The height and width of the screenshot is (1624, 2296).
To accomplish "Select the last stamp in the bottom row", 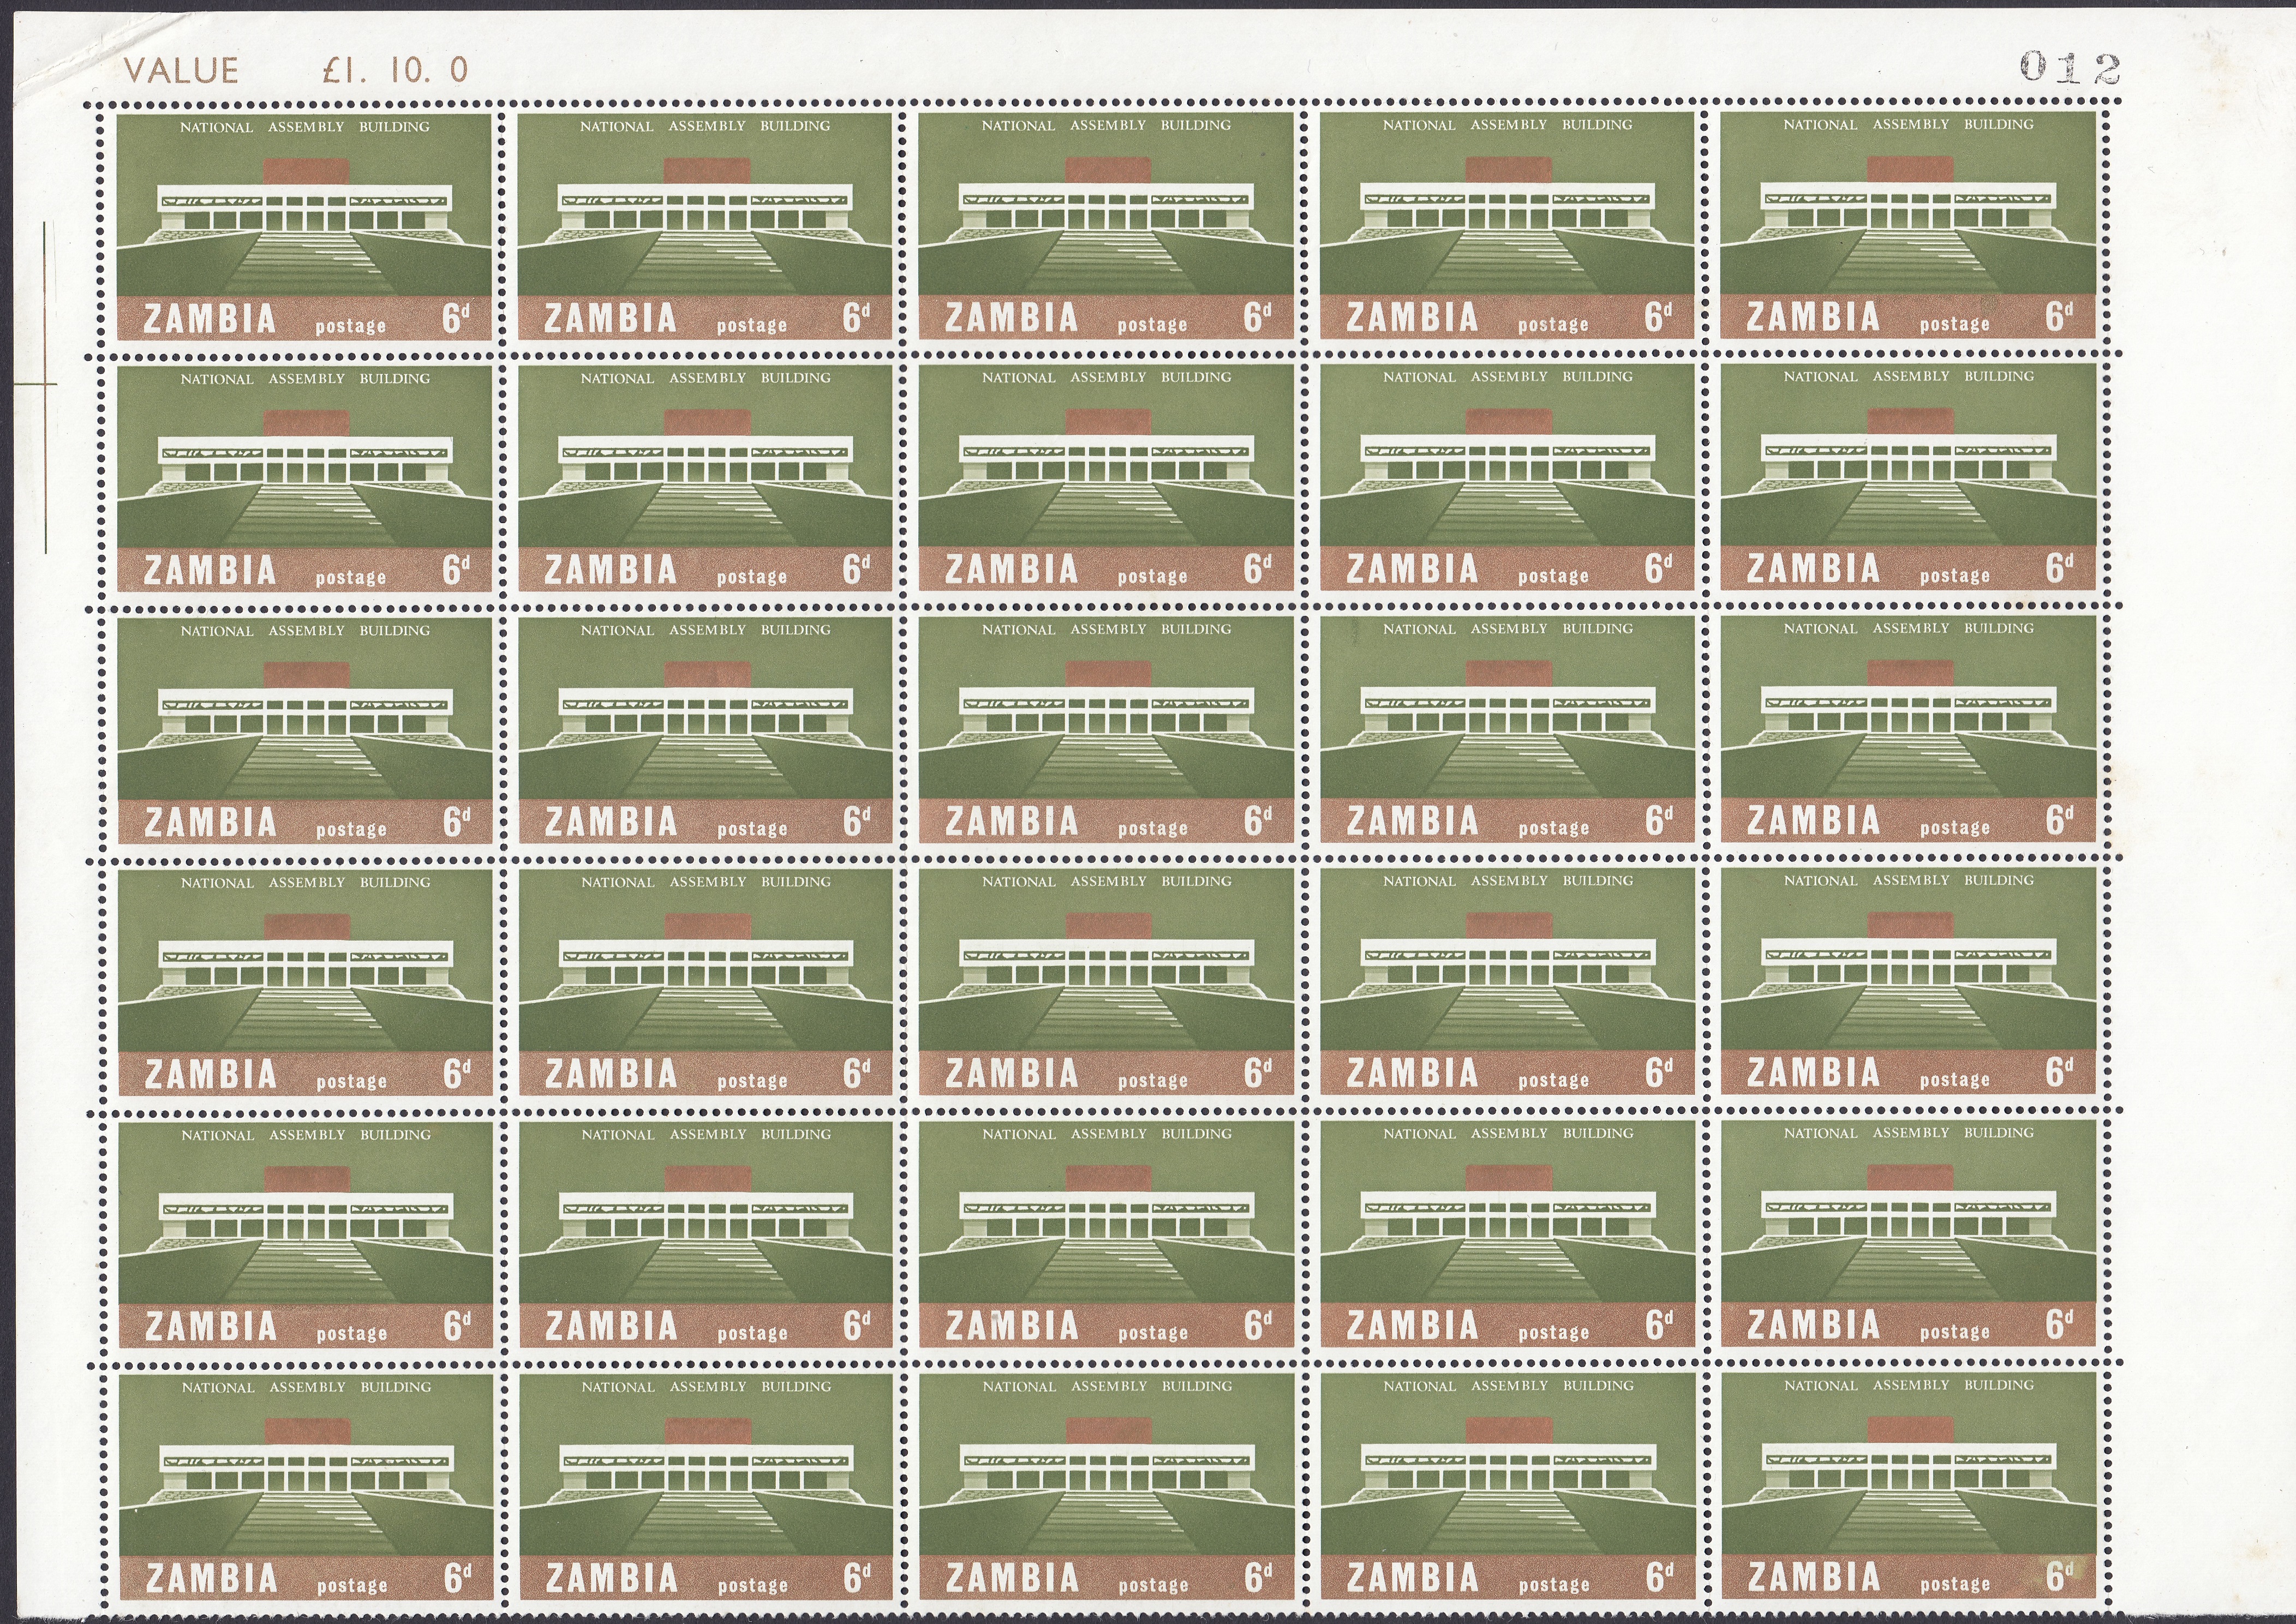I will pos(1909,1485).
